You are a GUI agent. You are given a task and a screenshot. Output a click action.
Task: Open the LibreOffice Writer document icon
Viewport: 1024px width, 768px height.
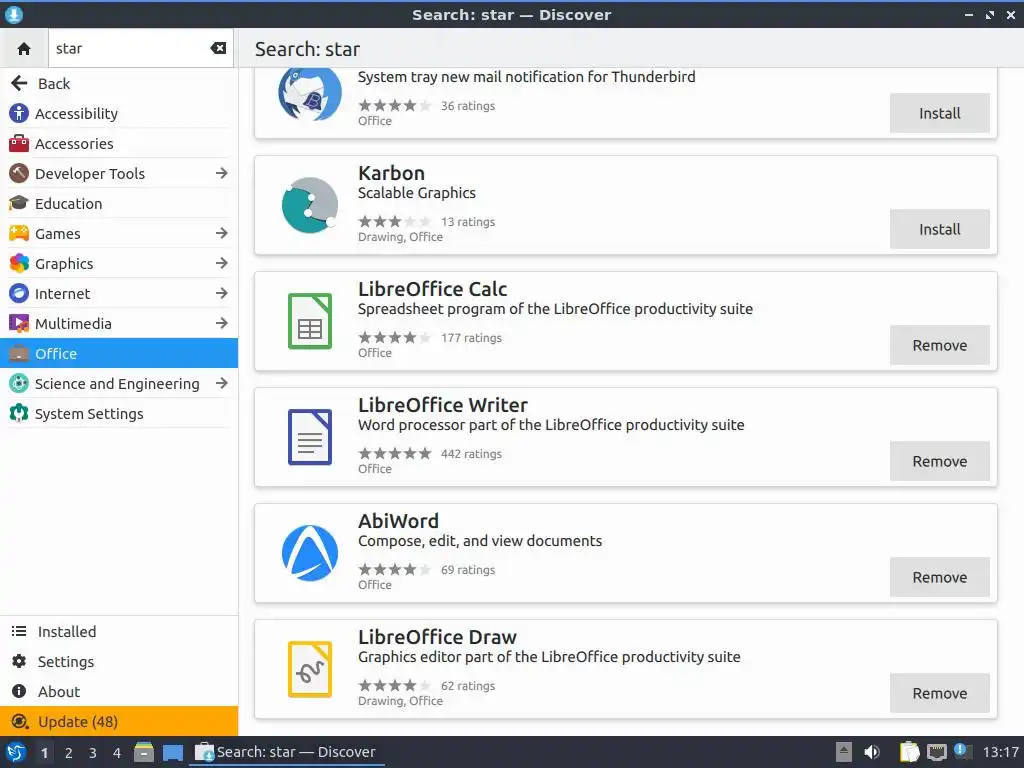[310, 437]
